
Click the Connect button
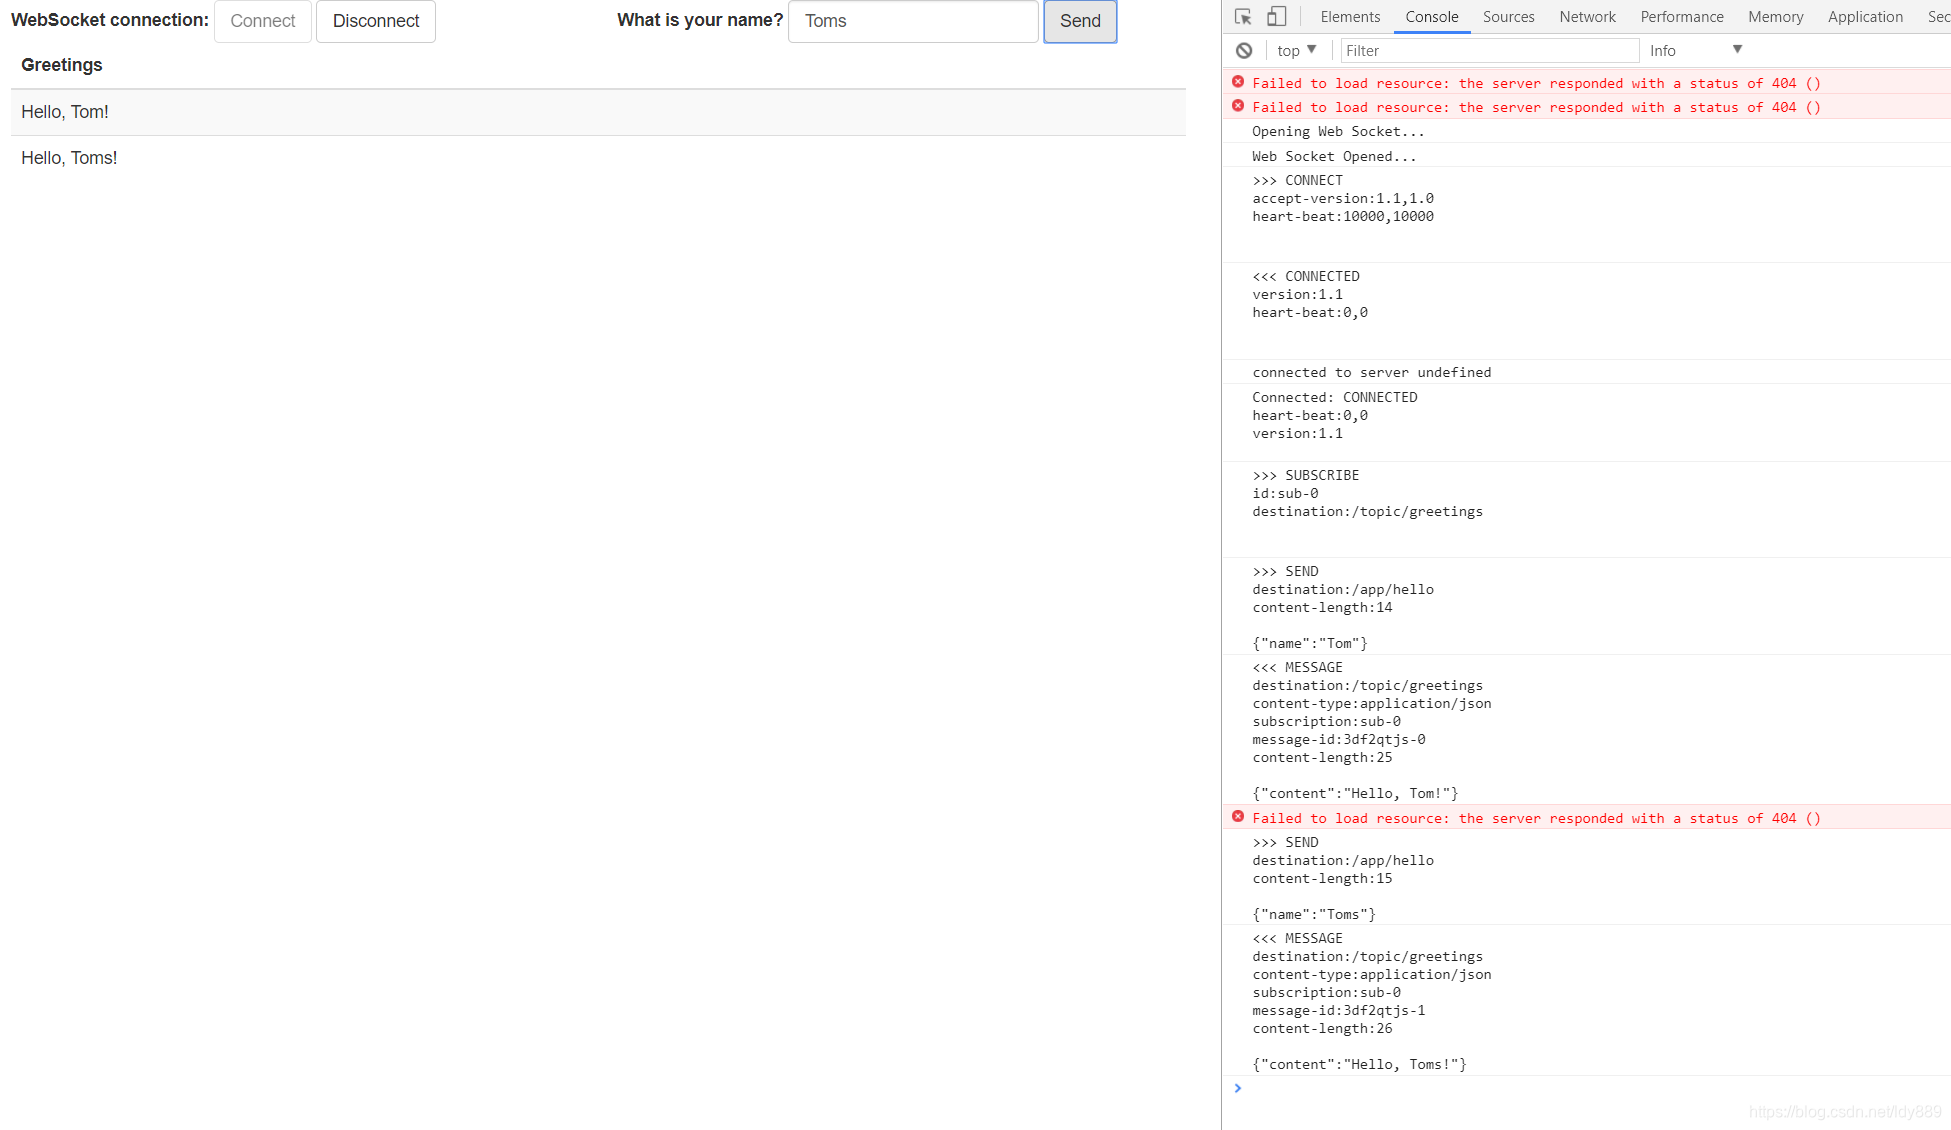coord(263,21)
